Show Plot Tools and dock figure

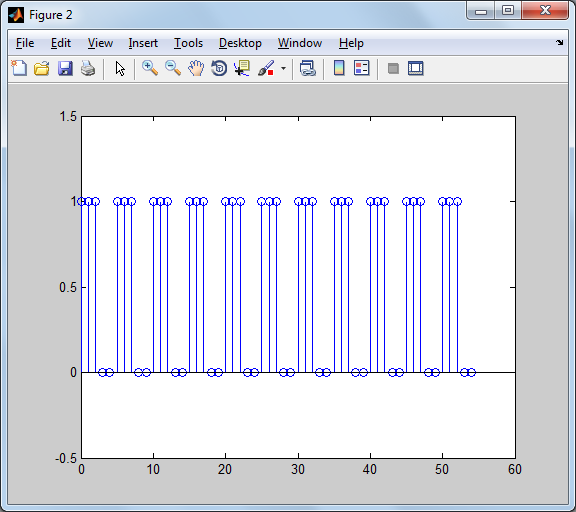coord(416,68)
